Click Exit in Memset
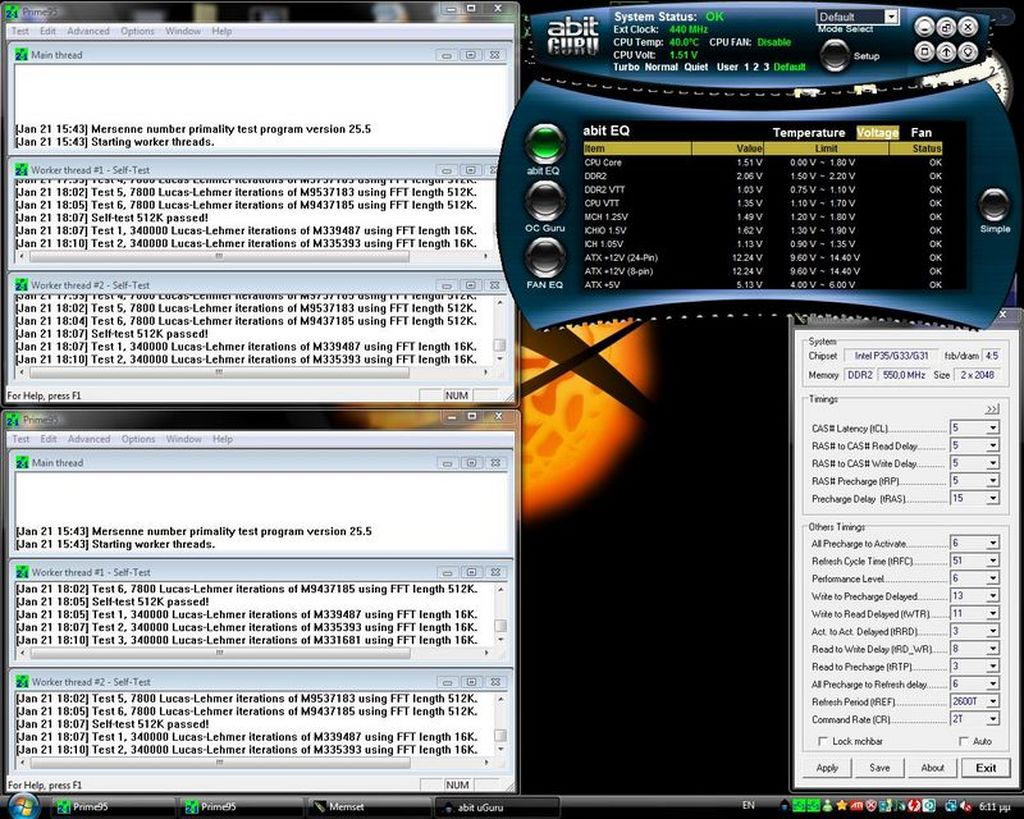The height and width of the screenshot is (819, 1024). (x=985, y=768)
